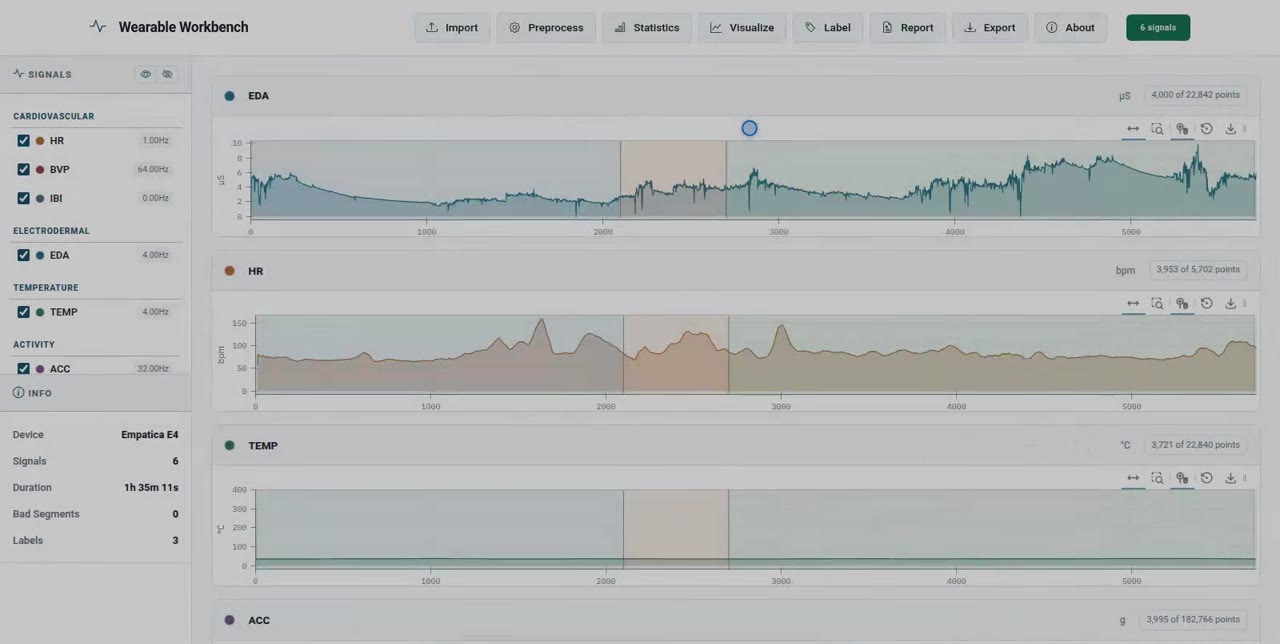Screen dimensions: 1280x644
Task: Select the orange labeled segment in HR chart
Action: pos(676,353)
